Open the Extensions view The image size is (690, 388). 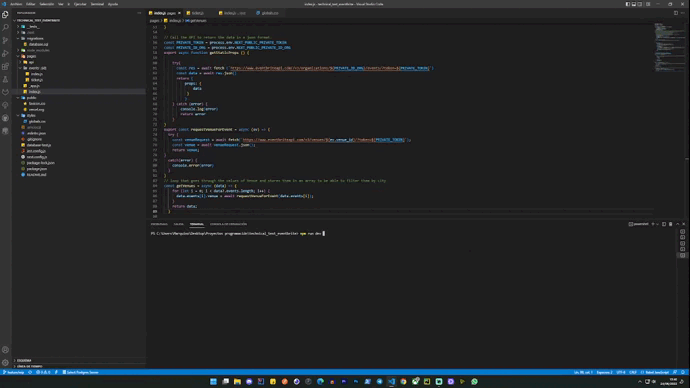(x=5, y=66)
